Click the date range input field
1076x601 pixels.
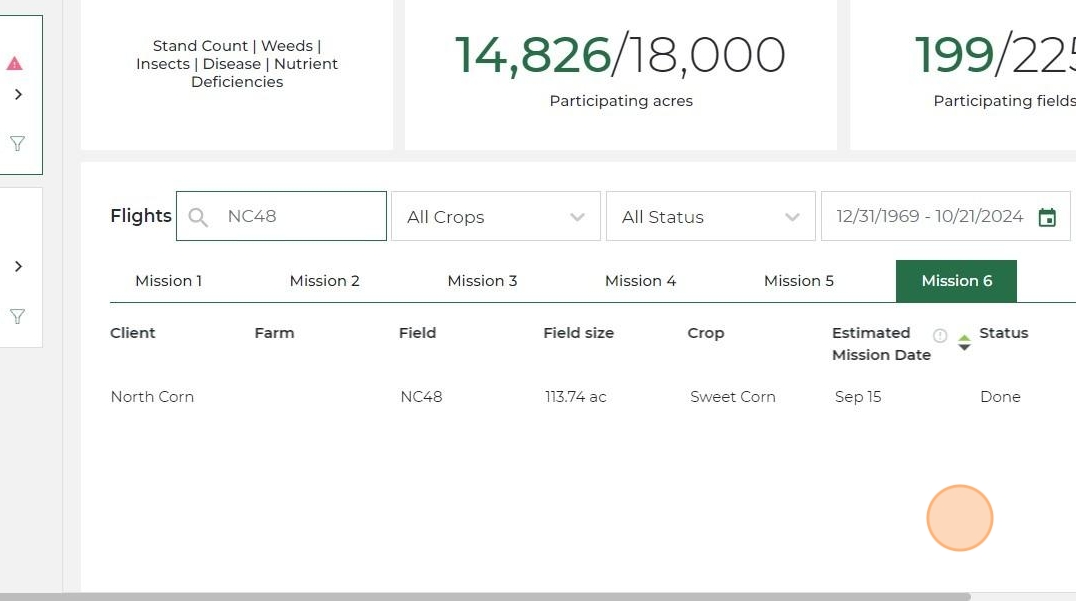(x=929, y=217)
